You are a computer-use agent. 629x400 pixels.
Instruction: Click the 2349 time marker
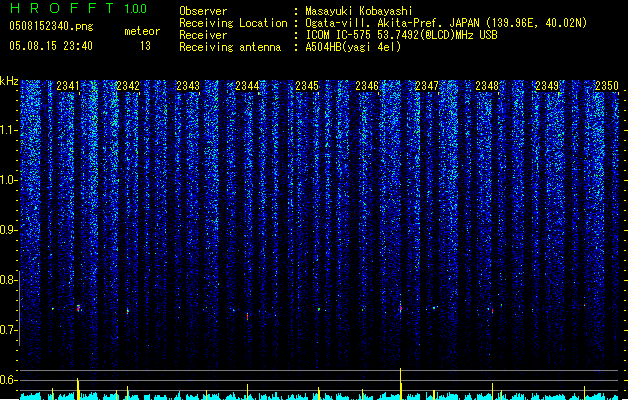coord(547,86)
